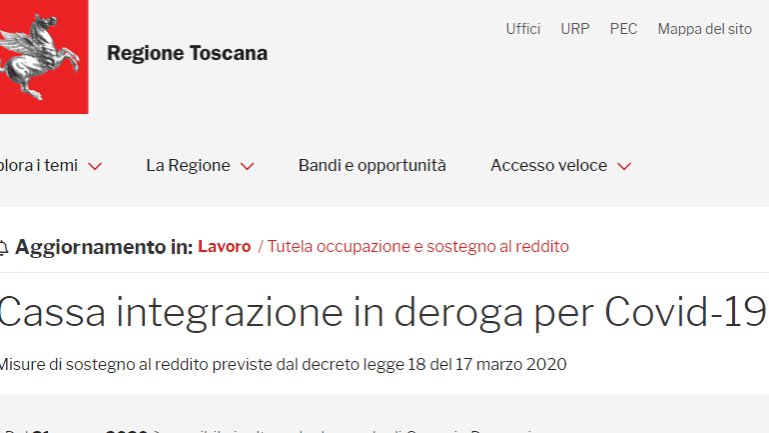Click the 'Cassa integrazione in deroga' heading

(383, 312)
